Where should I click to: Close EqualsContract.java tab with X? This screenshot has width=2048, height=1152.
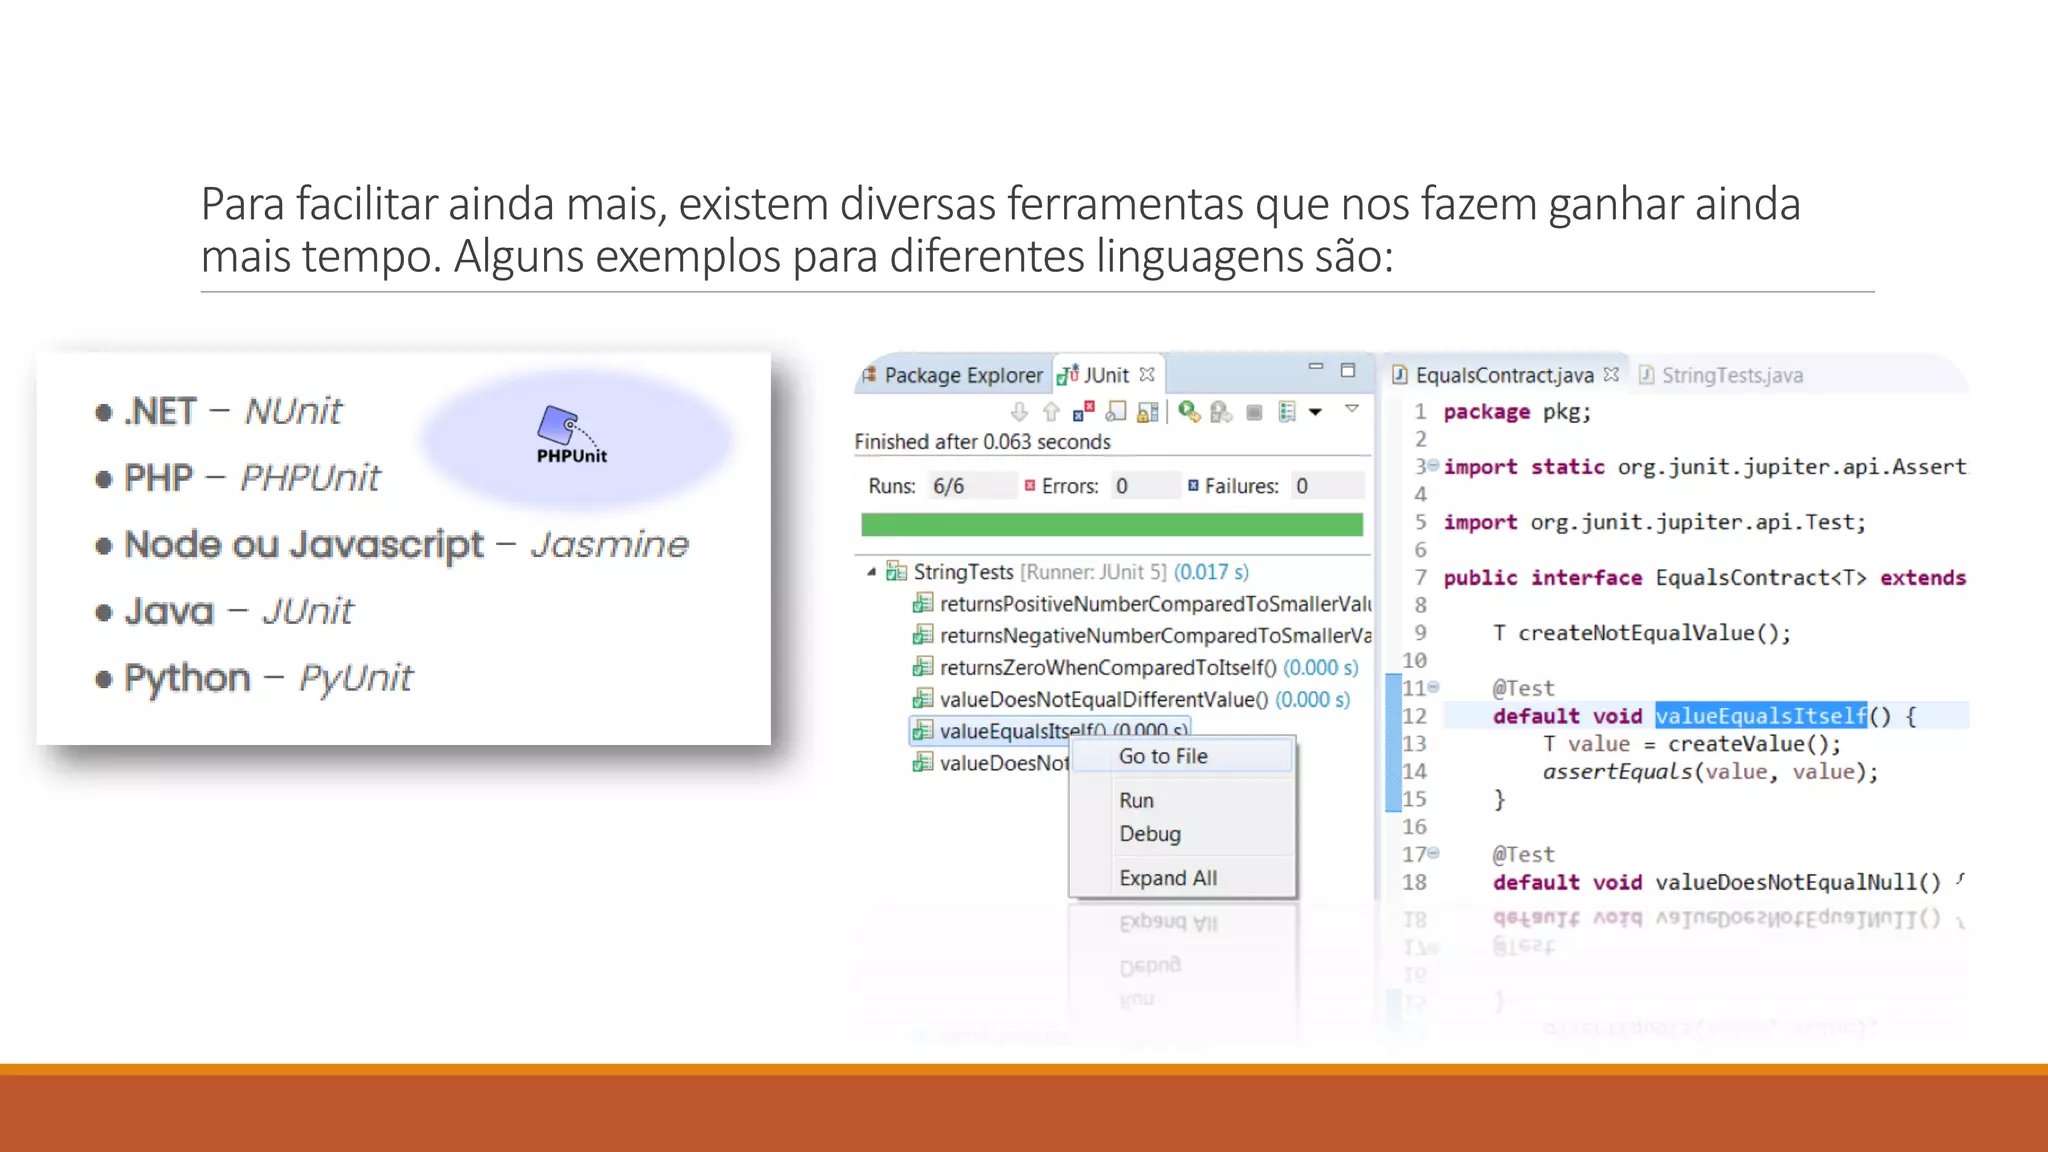click(x=1611, y=374)
